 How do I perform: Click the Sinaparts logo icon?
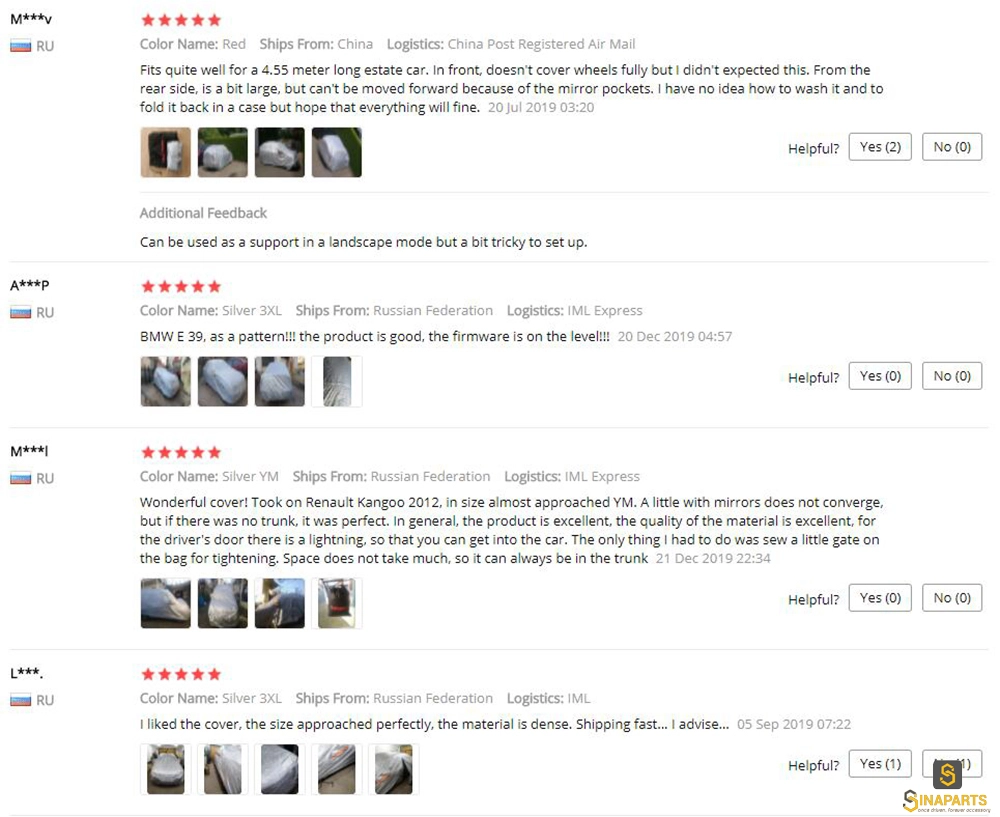pos(947,775)
